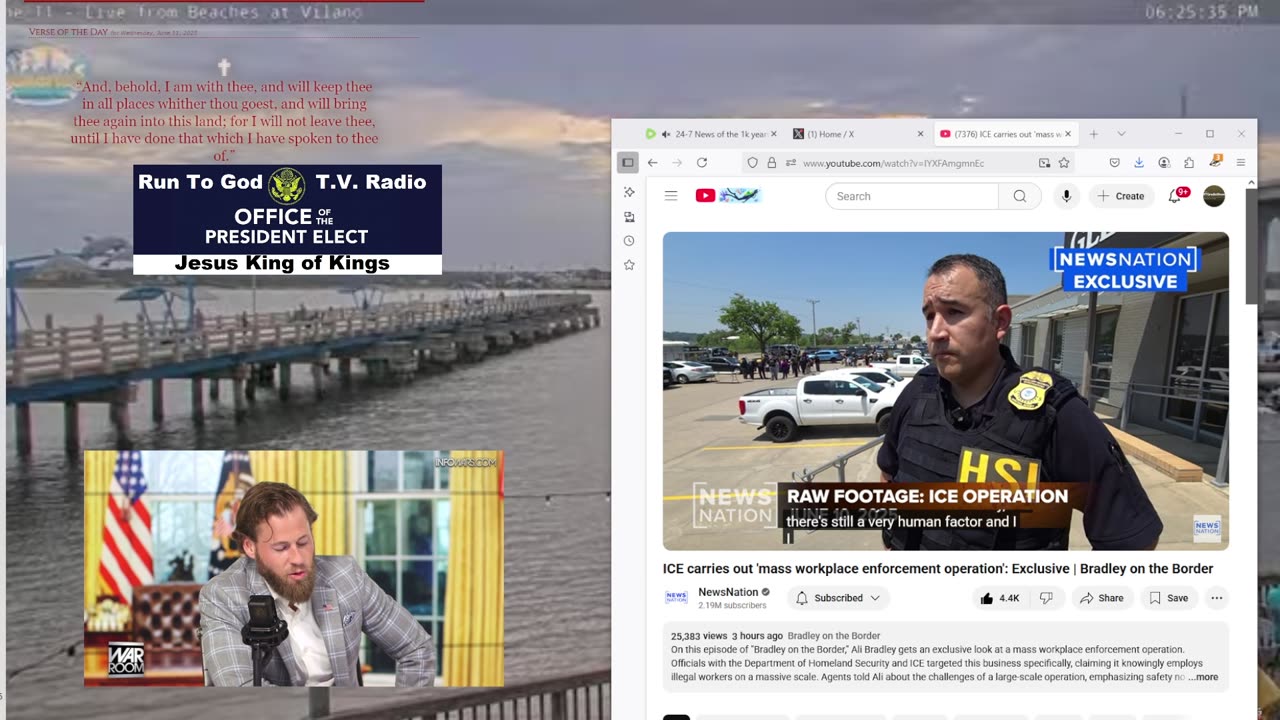The image size is (1280, 720).
Task: Close the 24-7 News tab
Action: coord(774,134)
